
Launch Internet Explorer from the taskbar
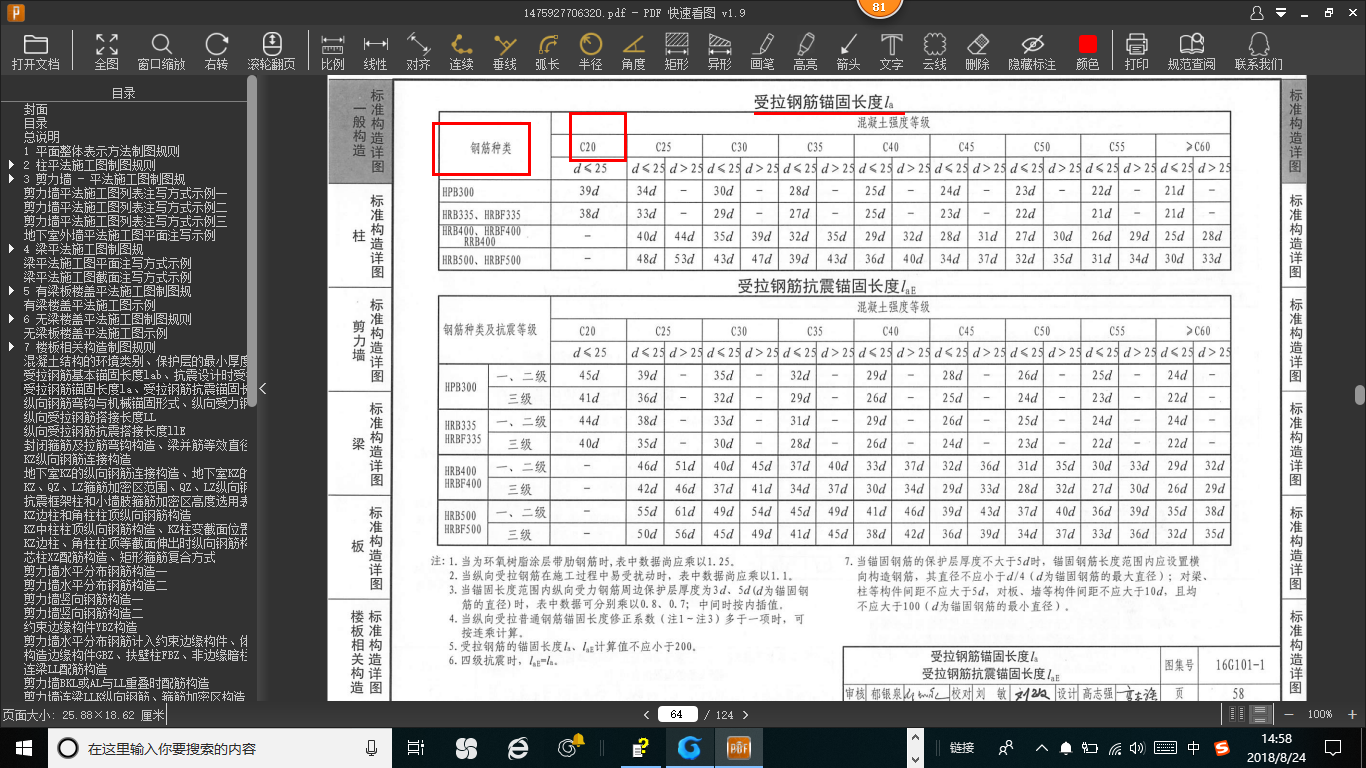pyautogui.click(x=518, y=747)
